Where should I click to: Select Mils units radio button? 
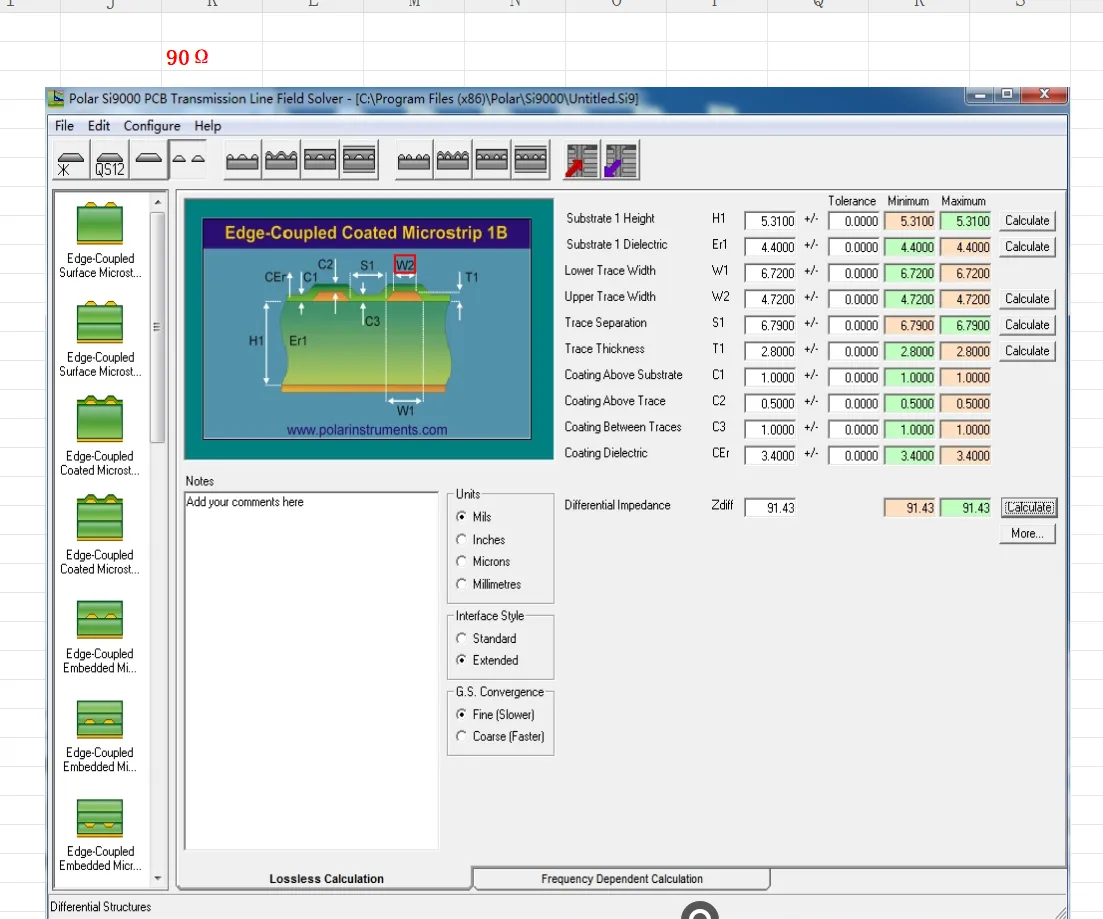[x=461, y=516]
